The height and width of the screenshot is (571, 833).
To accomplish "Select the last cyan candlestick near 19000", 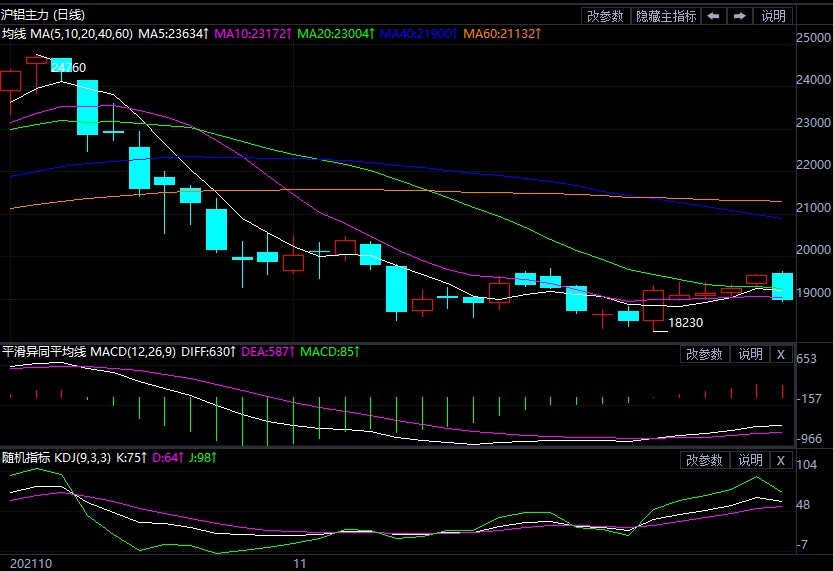I will pos(782,286).
